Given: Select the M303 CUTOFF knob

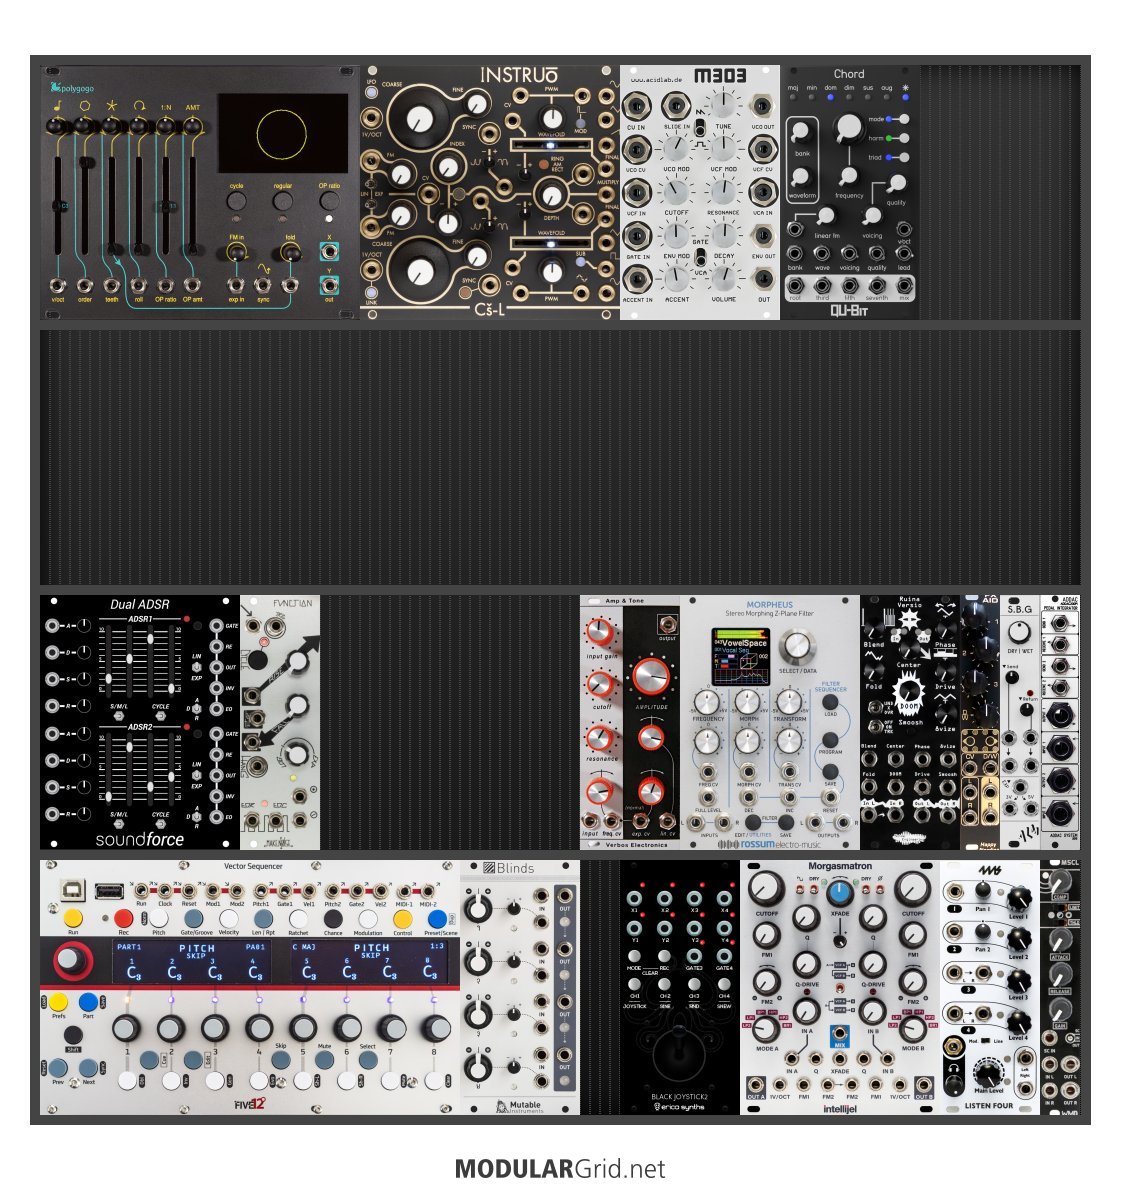Looking at the screenshot, I should (x=675, y=191).
